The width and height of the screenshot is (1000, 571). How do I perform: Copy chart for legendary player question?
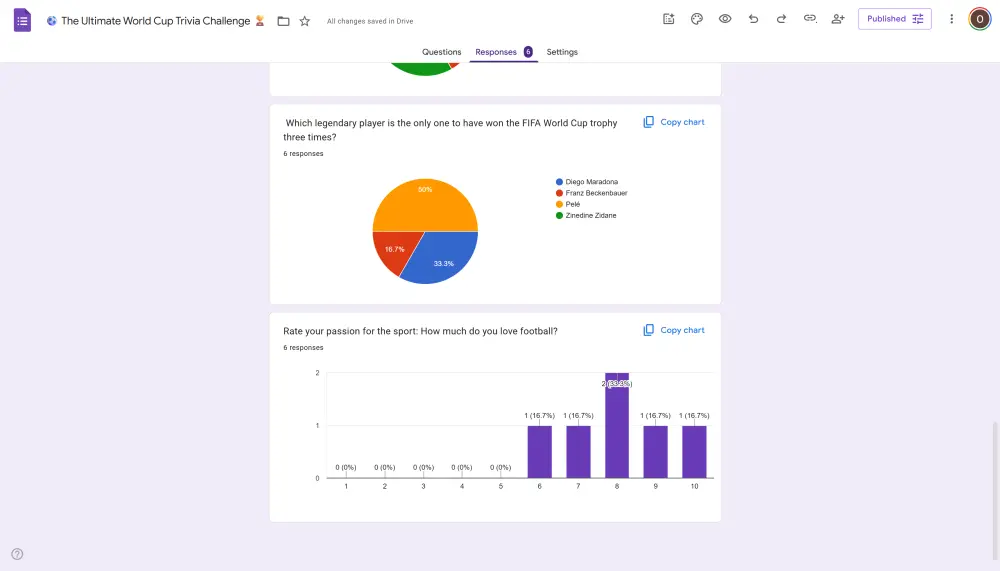pyautogui.click(x=673, y=122)
